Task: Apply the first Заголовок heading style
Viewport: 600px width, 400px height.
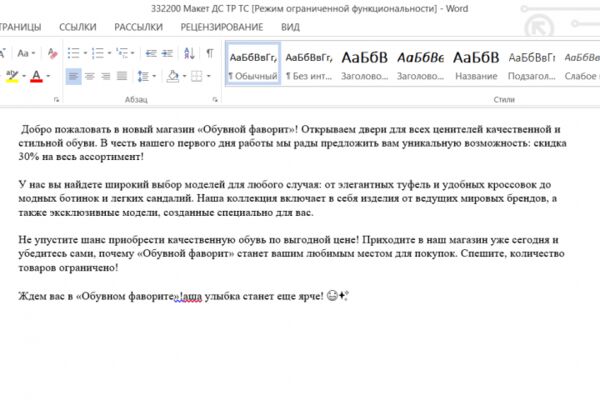Action: pyautogui.click(x=364, y=64)
